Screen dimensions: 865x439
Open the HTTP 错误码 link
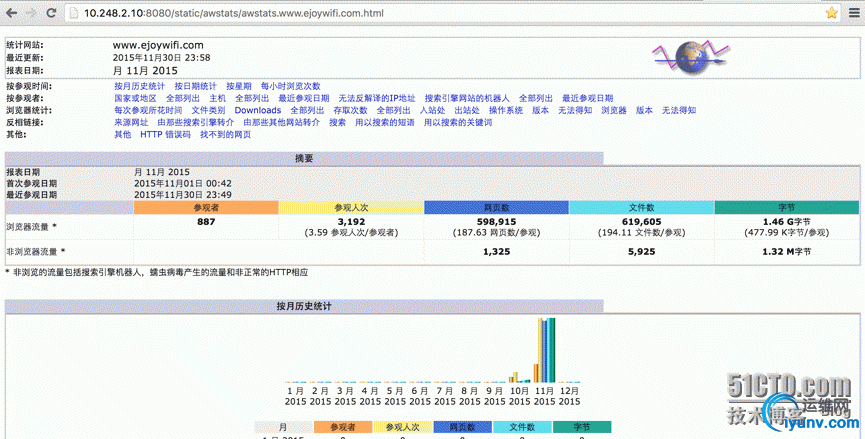coord(165,135)
